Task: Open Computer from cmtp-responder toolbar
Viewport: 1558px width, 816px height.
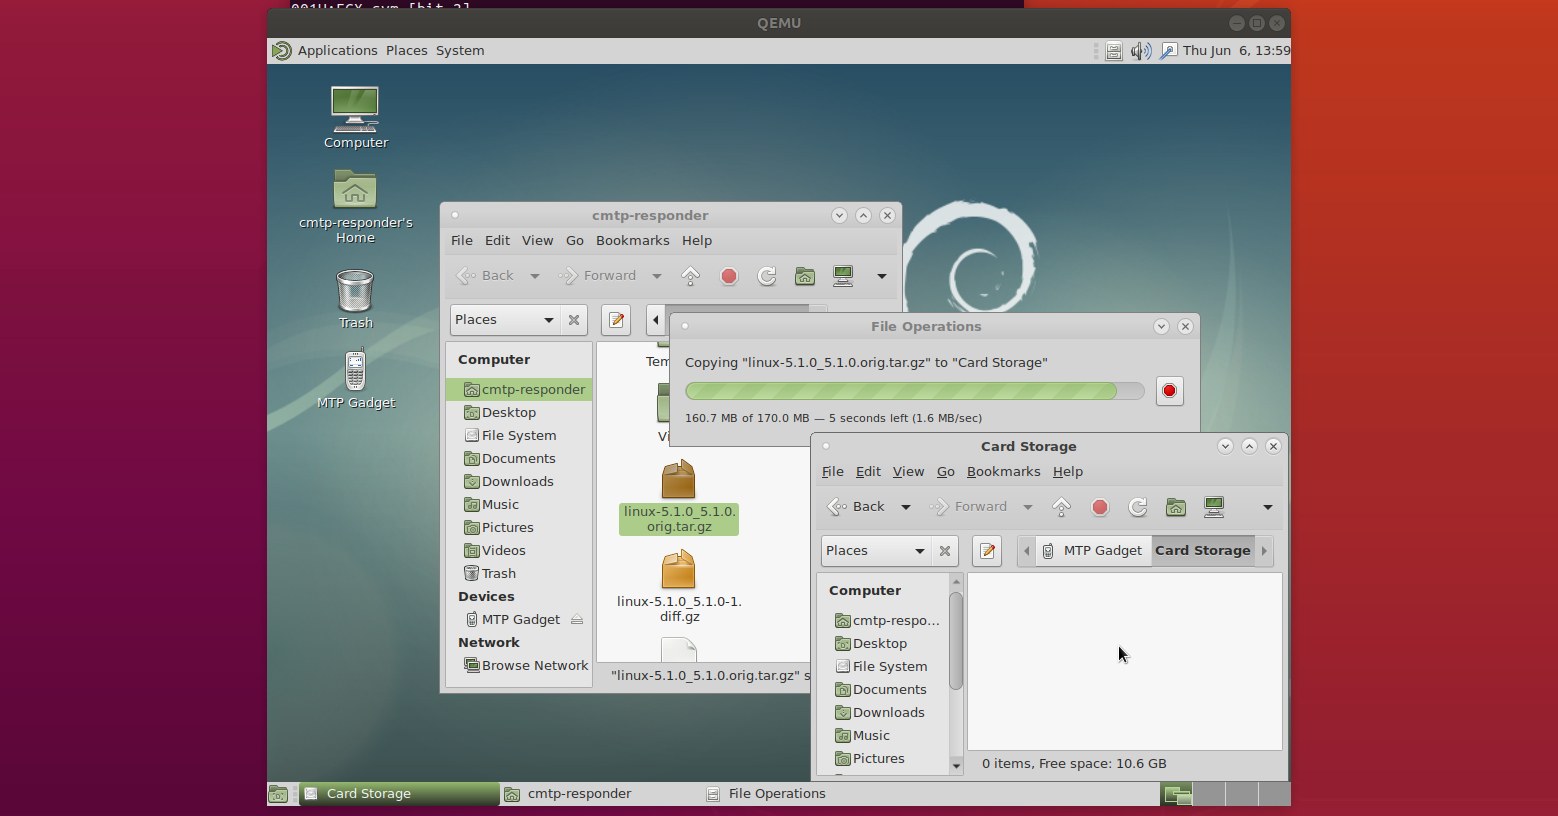Action: point(843,276)
